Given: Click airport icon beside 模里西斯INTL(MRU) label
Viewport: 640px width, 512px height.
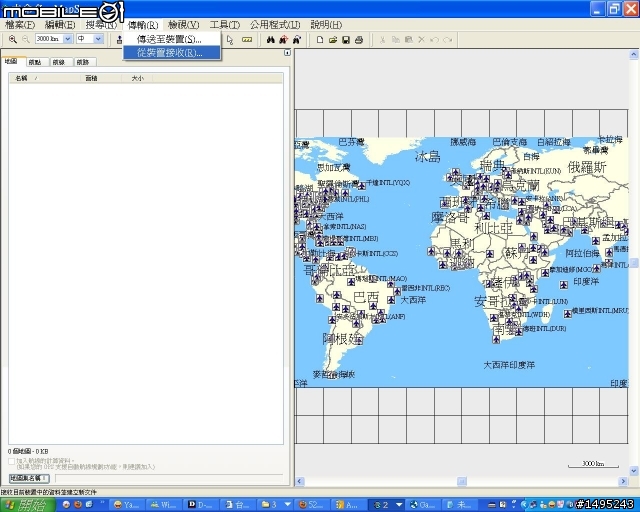Looking at the screenshot, I should coord(567,314).
